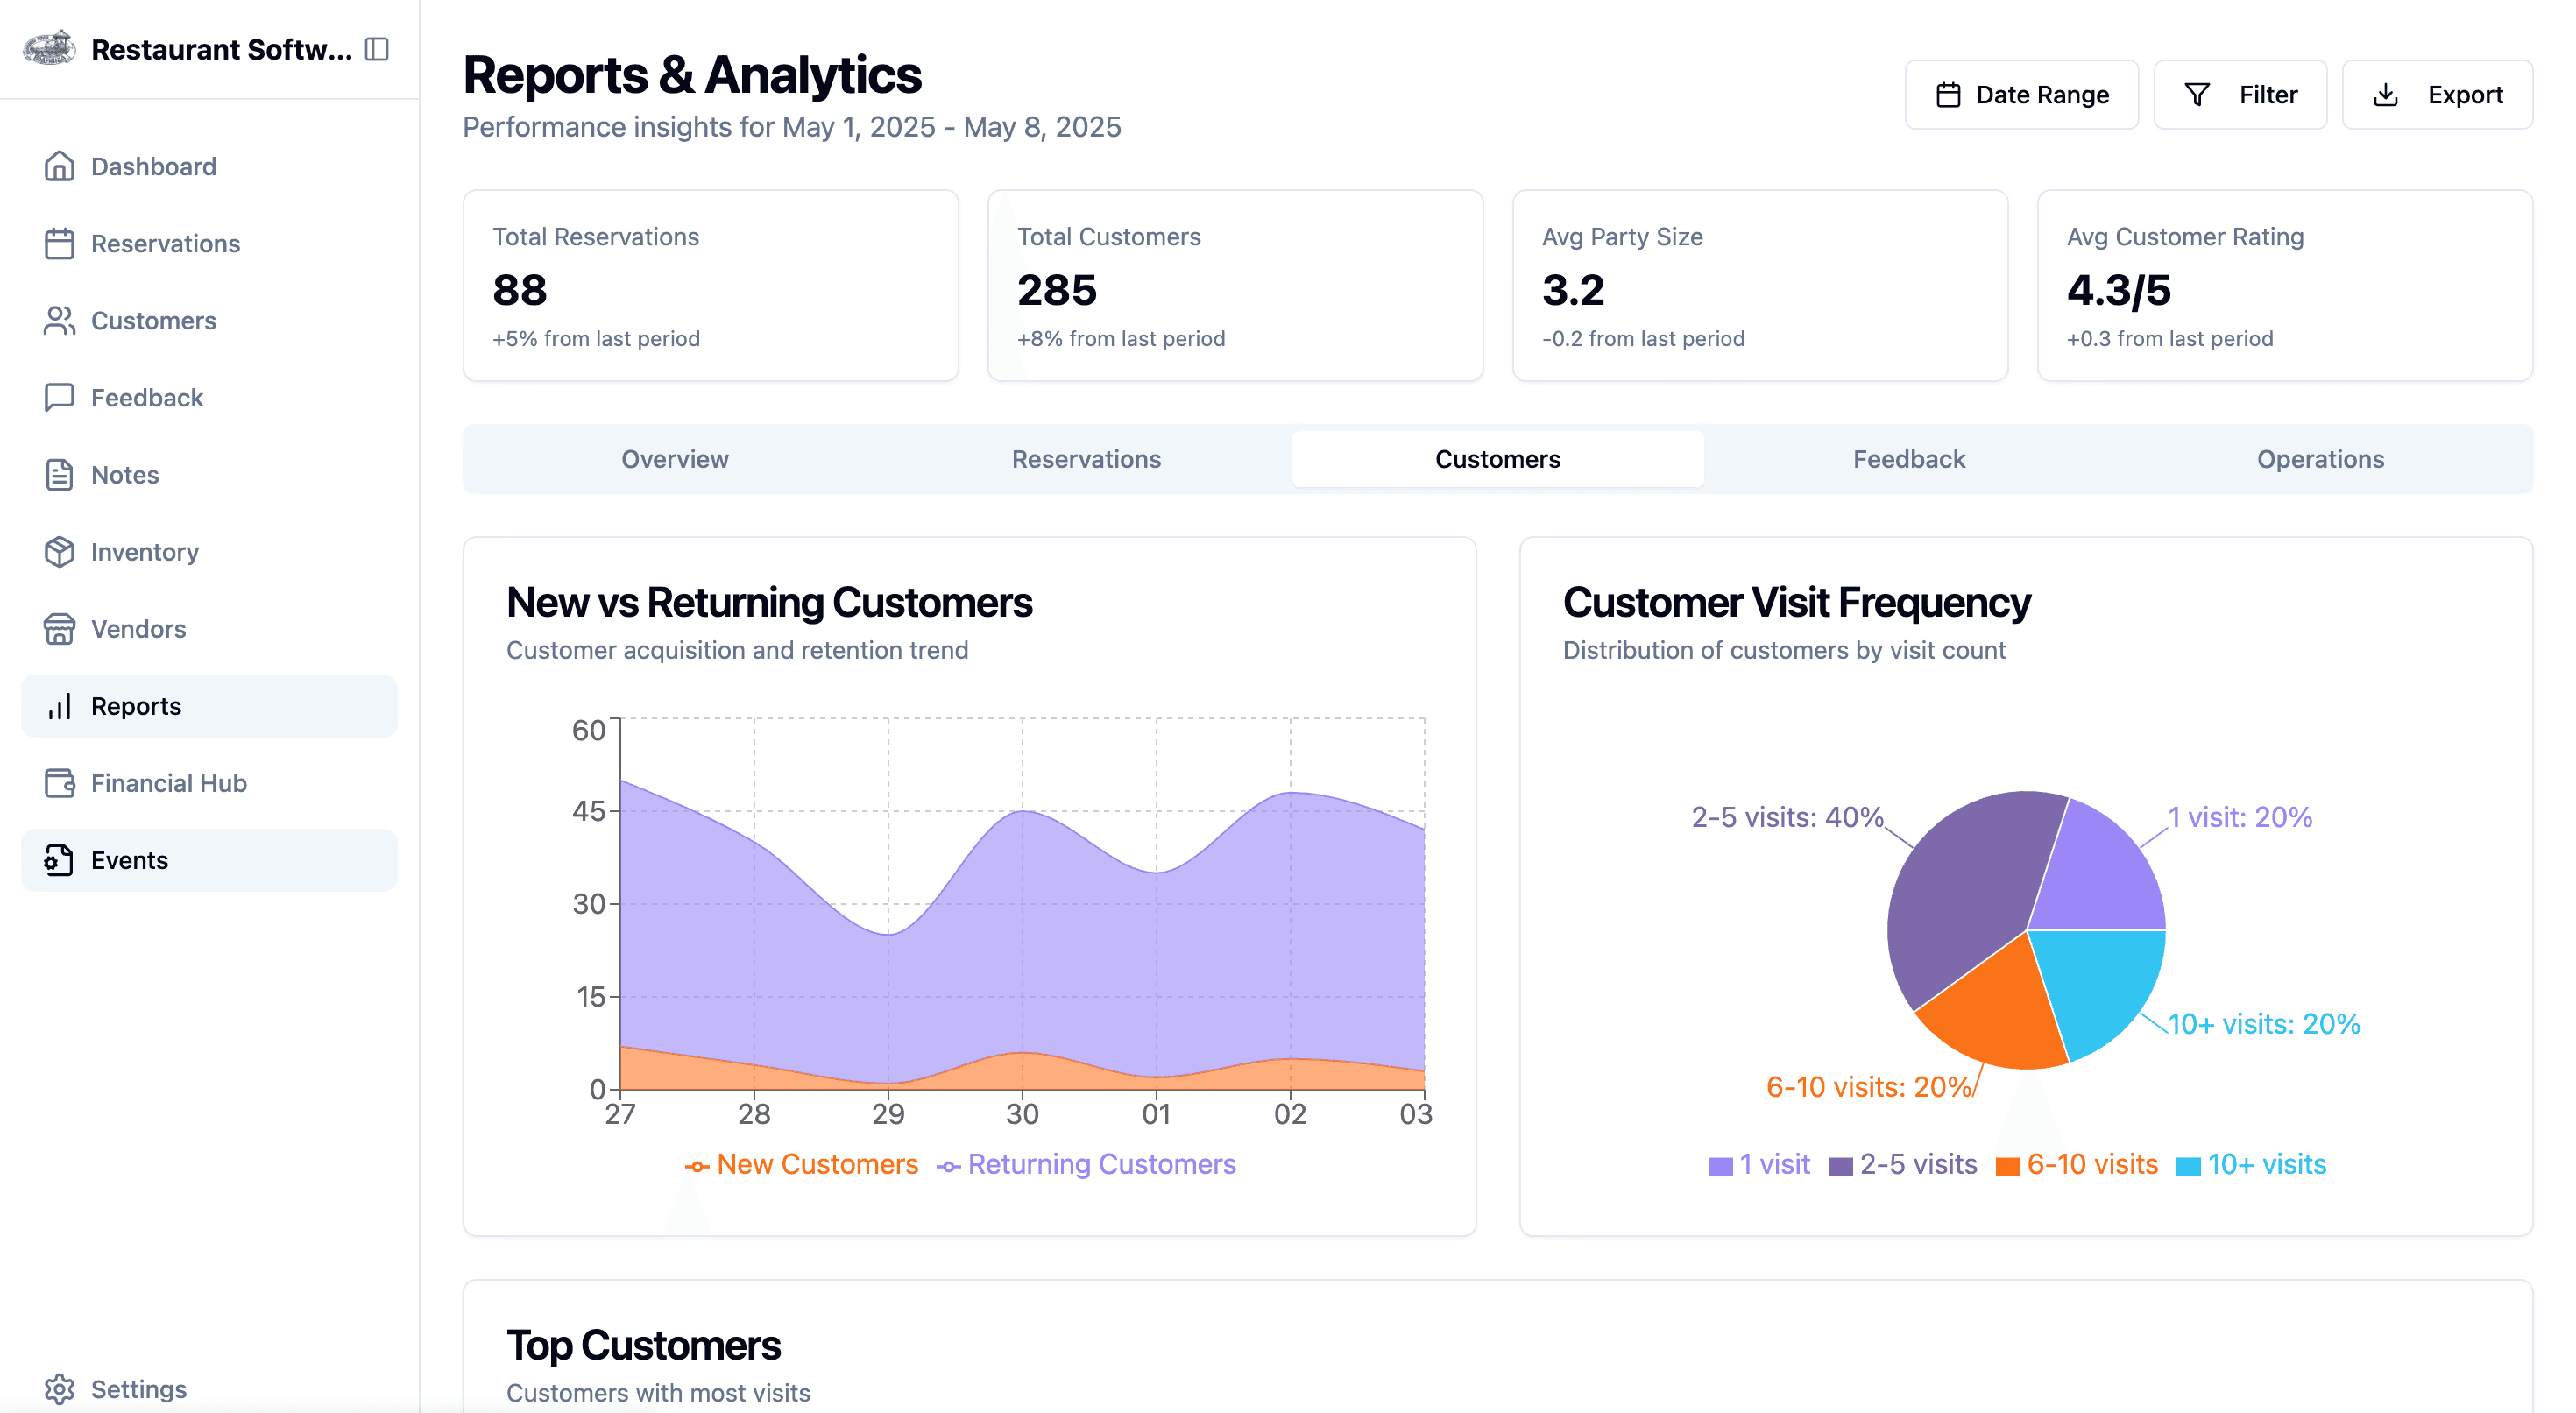Open Financial Hub from sidebar

tap(209, 783)
